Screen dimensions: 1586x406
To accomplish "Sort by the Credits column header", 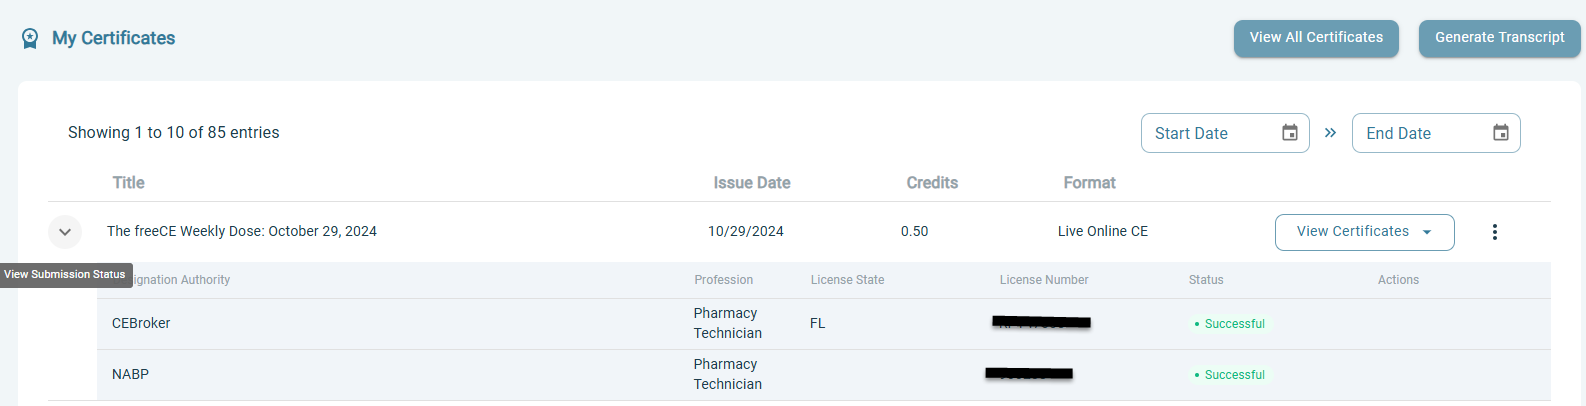I will pos(932,183).
